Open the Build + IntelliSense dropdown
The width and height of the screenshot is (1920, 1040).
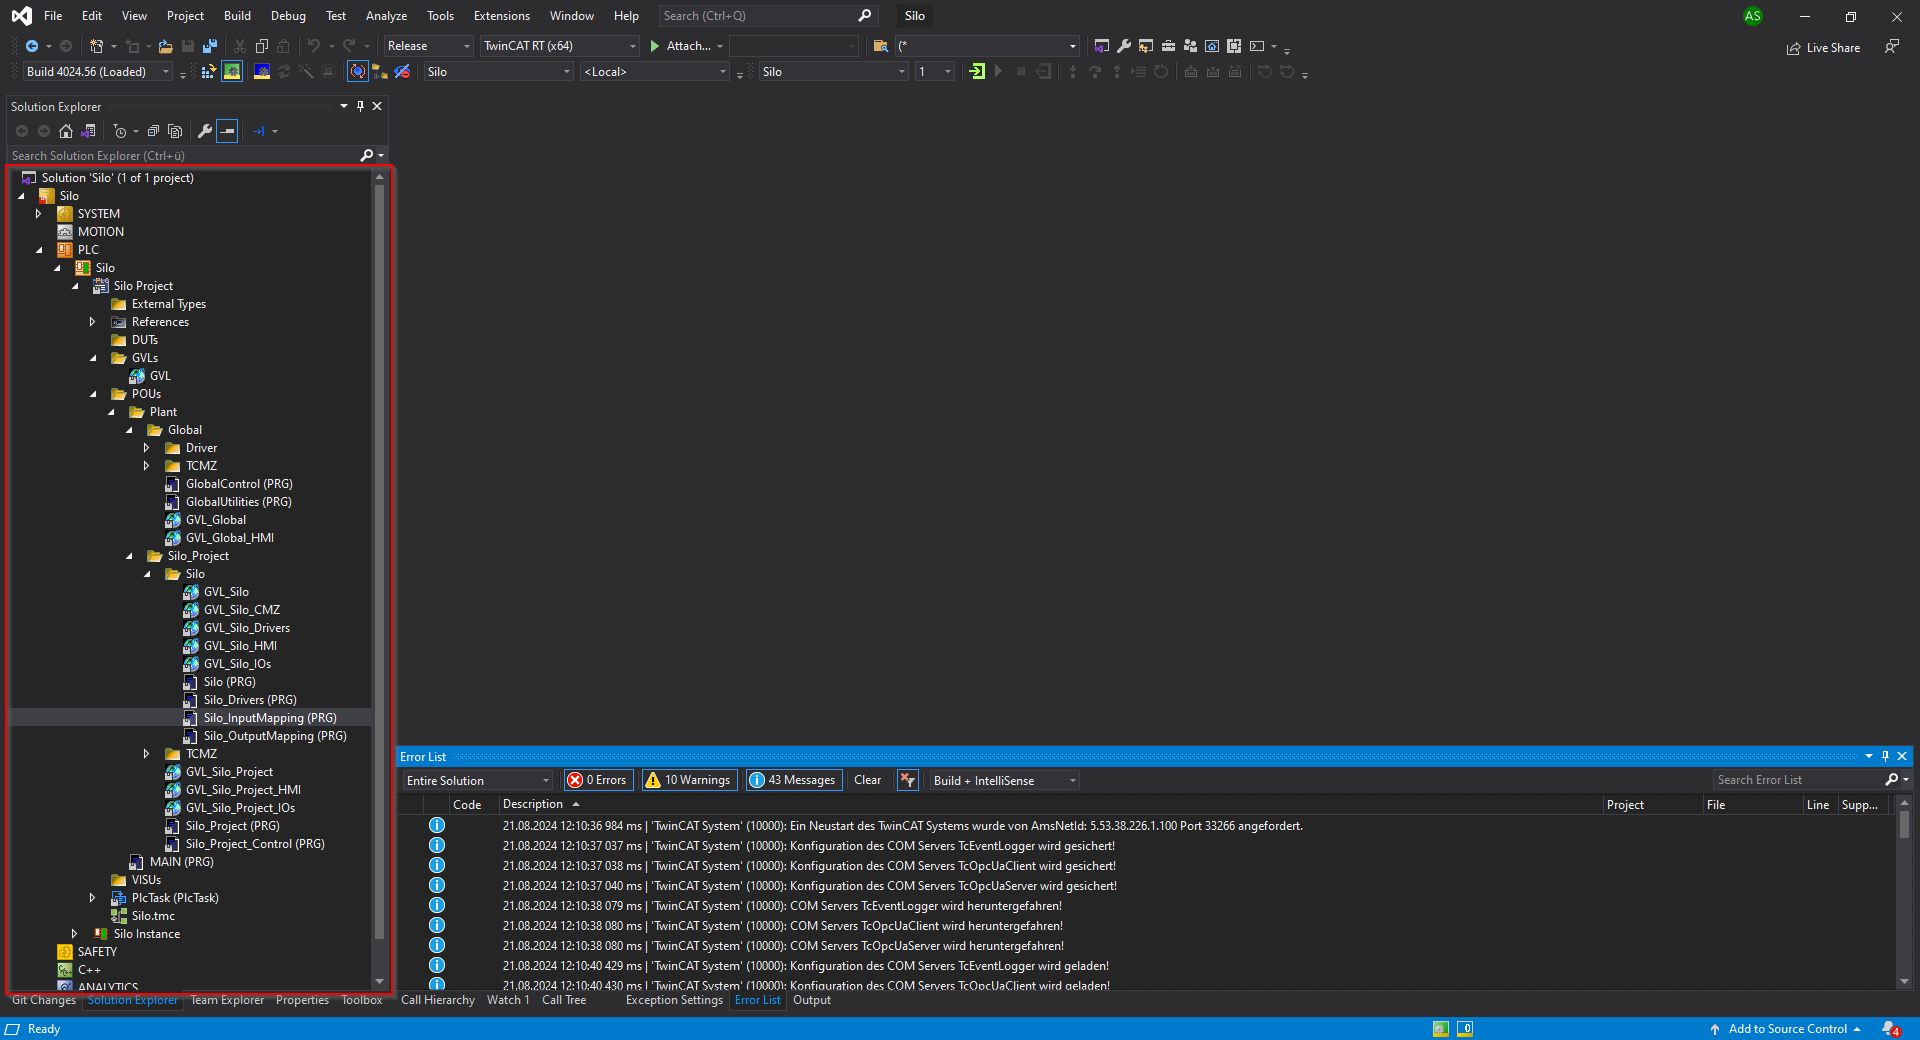tap(1004, 780)
